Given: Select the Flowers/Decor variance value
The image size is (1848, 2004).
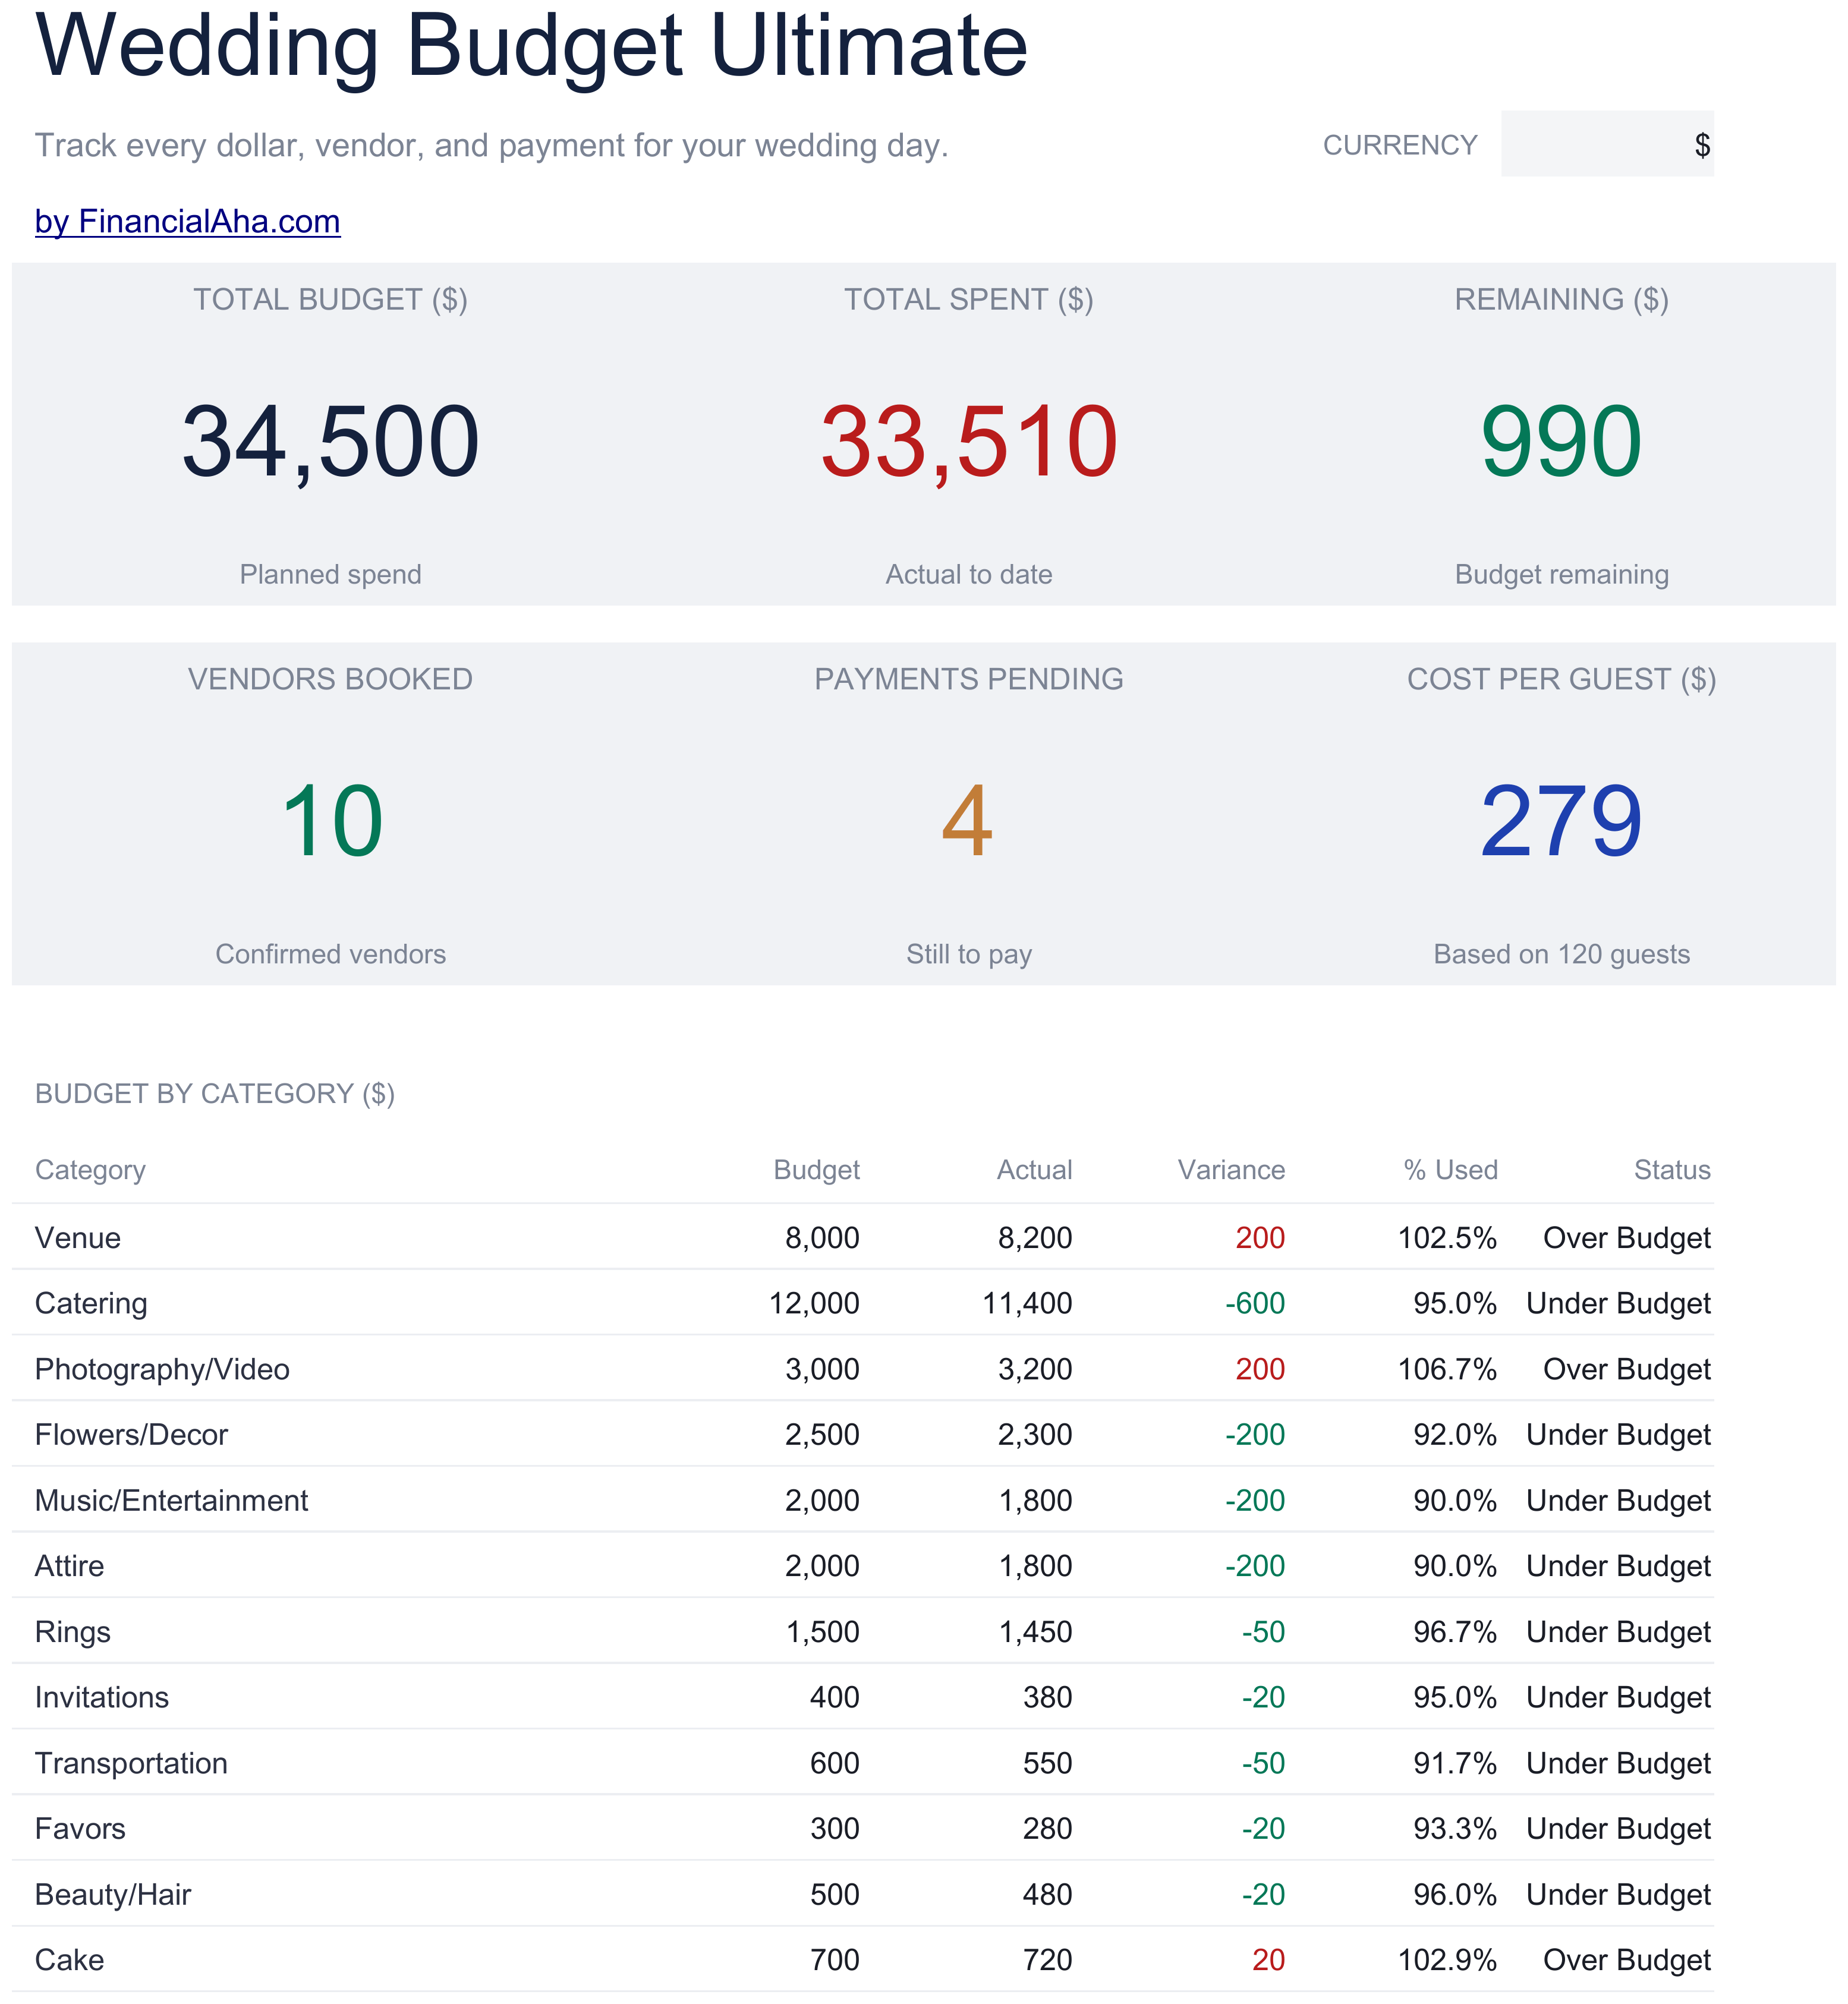Looking at the screenshot, I should click(x=1255, y=1434).
